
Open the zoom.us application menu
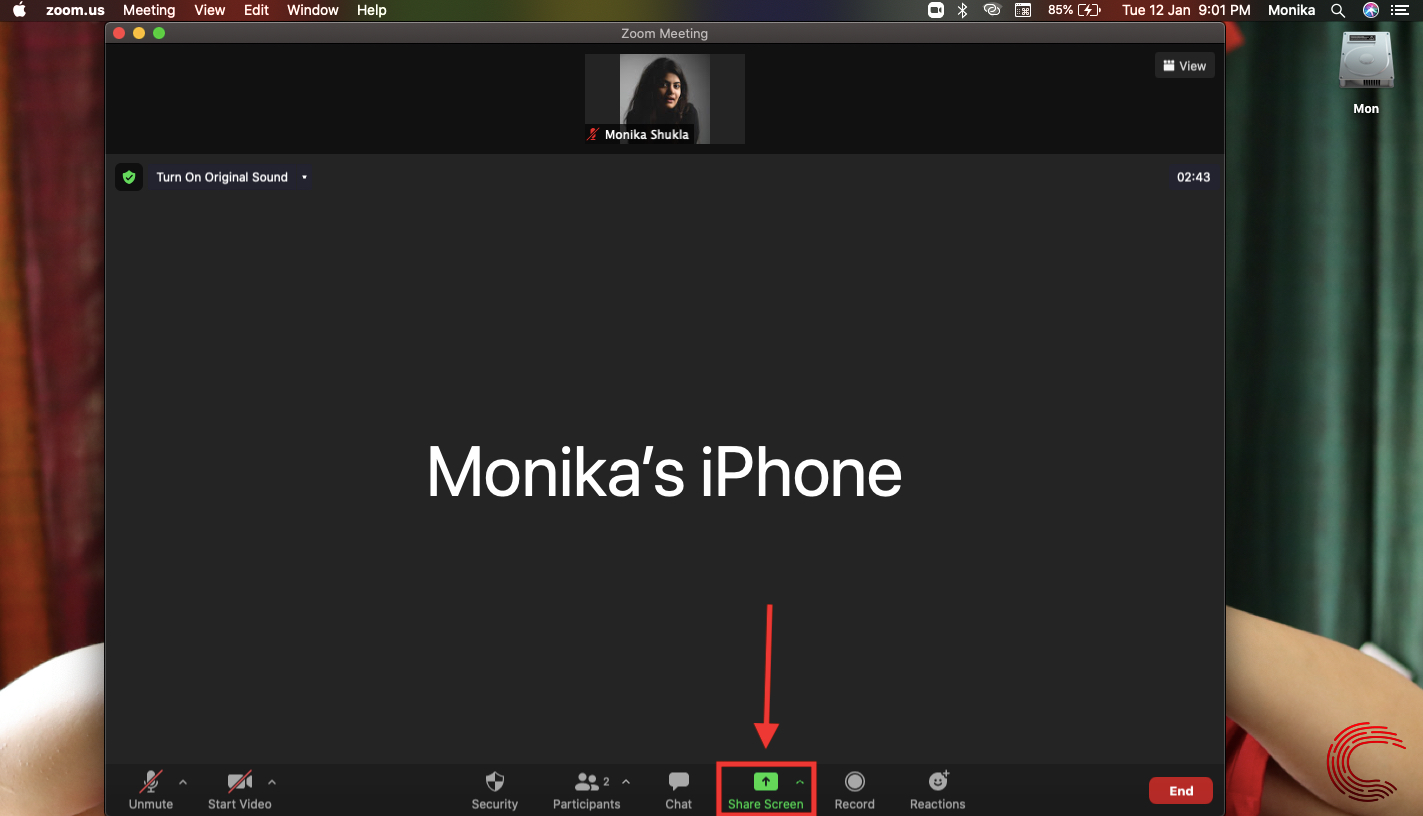click(75, 10)
